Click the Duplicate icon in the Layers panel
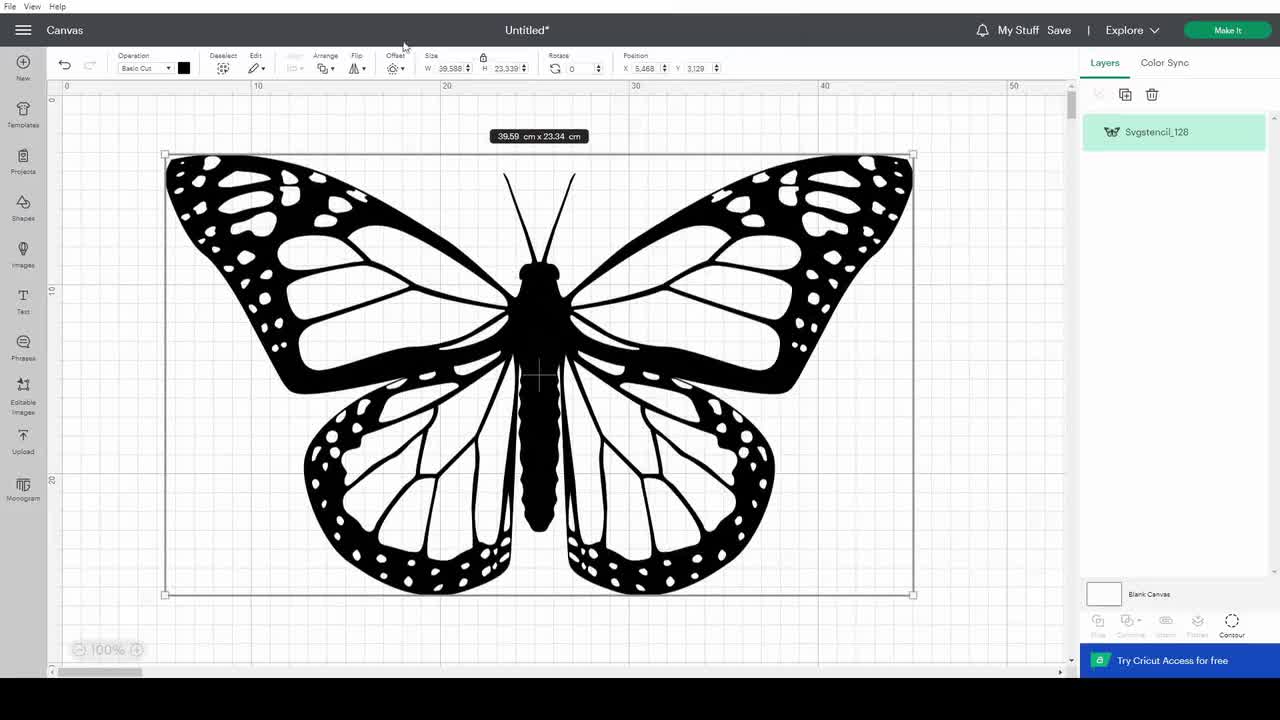Viewport: 1280px width, 720px height. [1125, 94]
